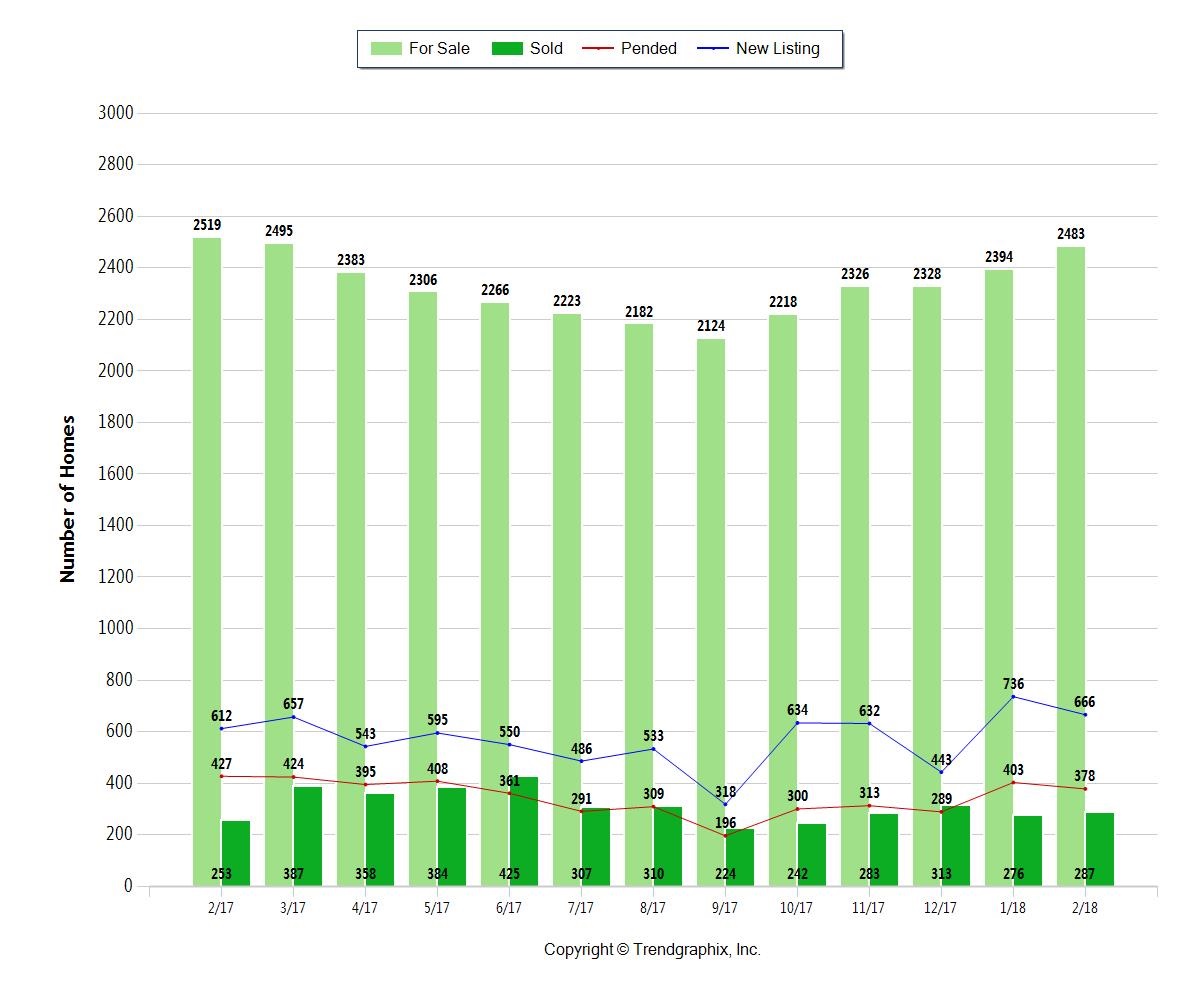Click the Pended data point at 196
Screen dimensions: 1200x1000
click(x=725, y=836)
